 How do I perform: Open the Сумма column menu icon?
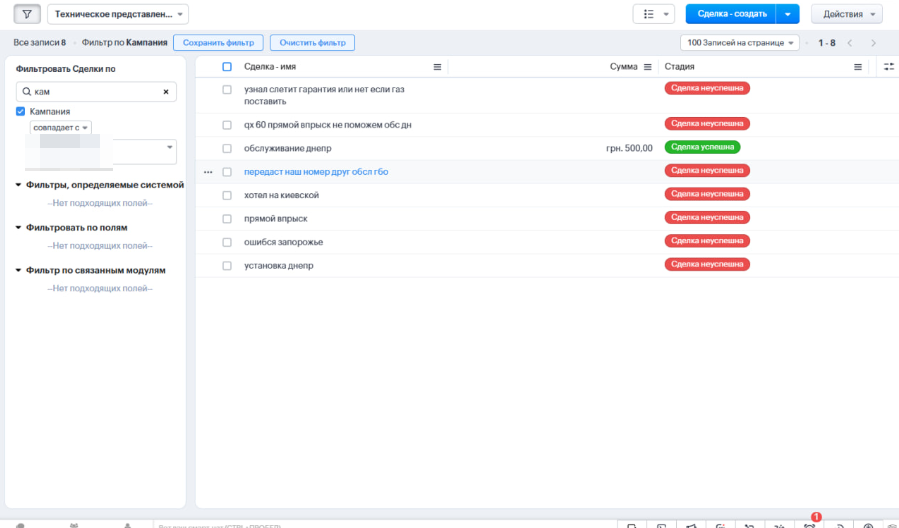click(647, 67)
